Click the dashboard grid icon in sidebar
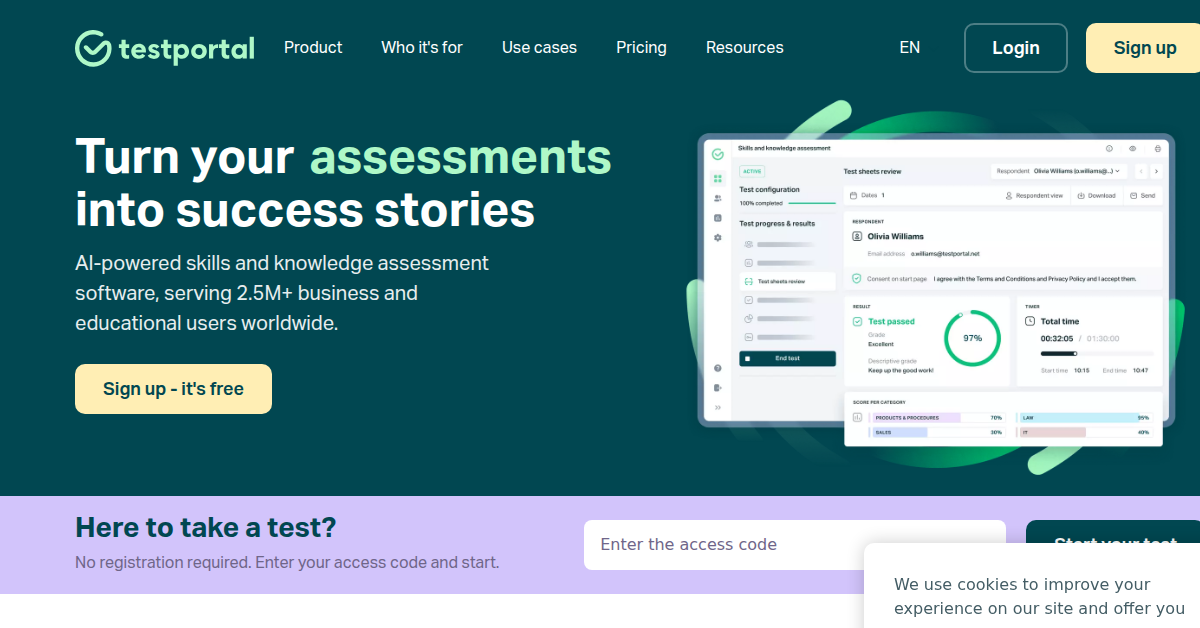The height and width of the screenshot is (628, 1200). 717,179
